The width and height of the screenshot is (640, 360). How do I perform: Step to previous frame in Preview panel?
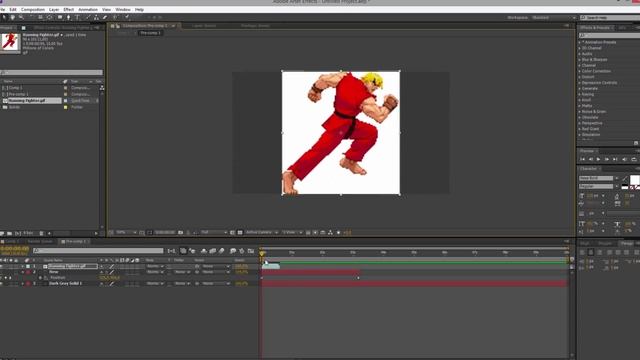click(590, 159)
